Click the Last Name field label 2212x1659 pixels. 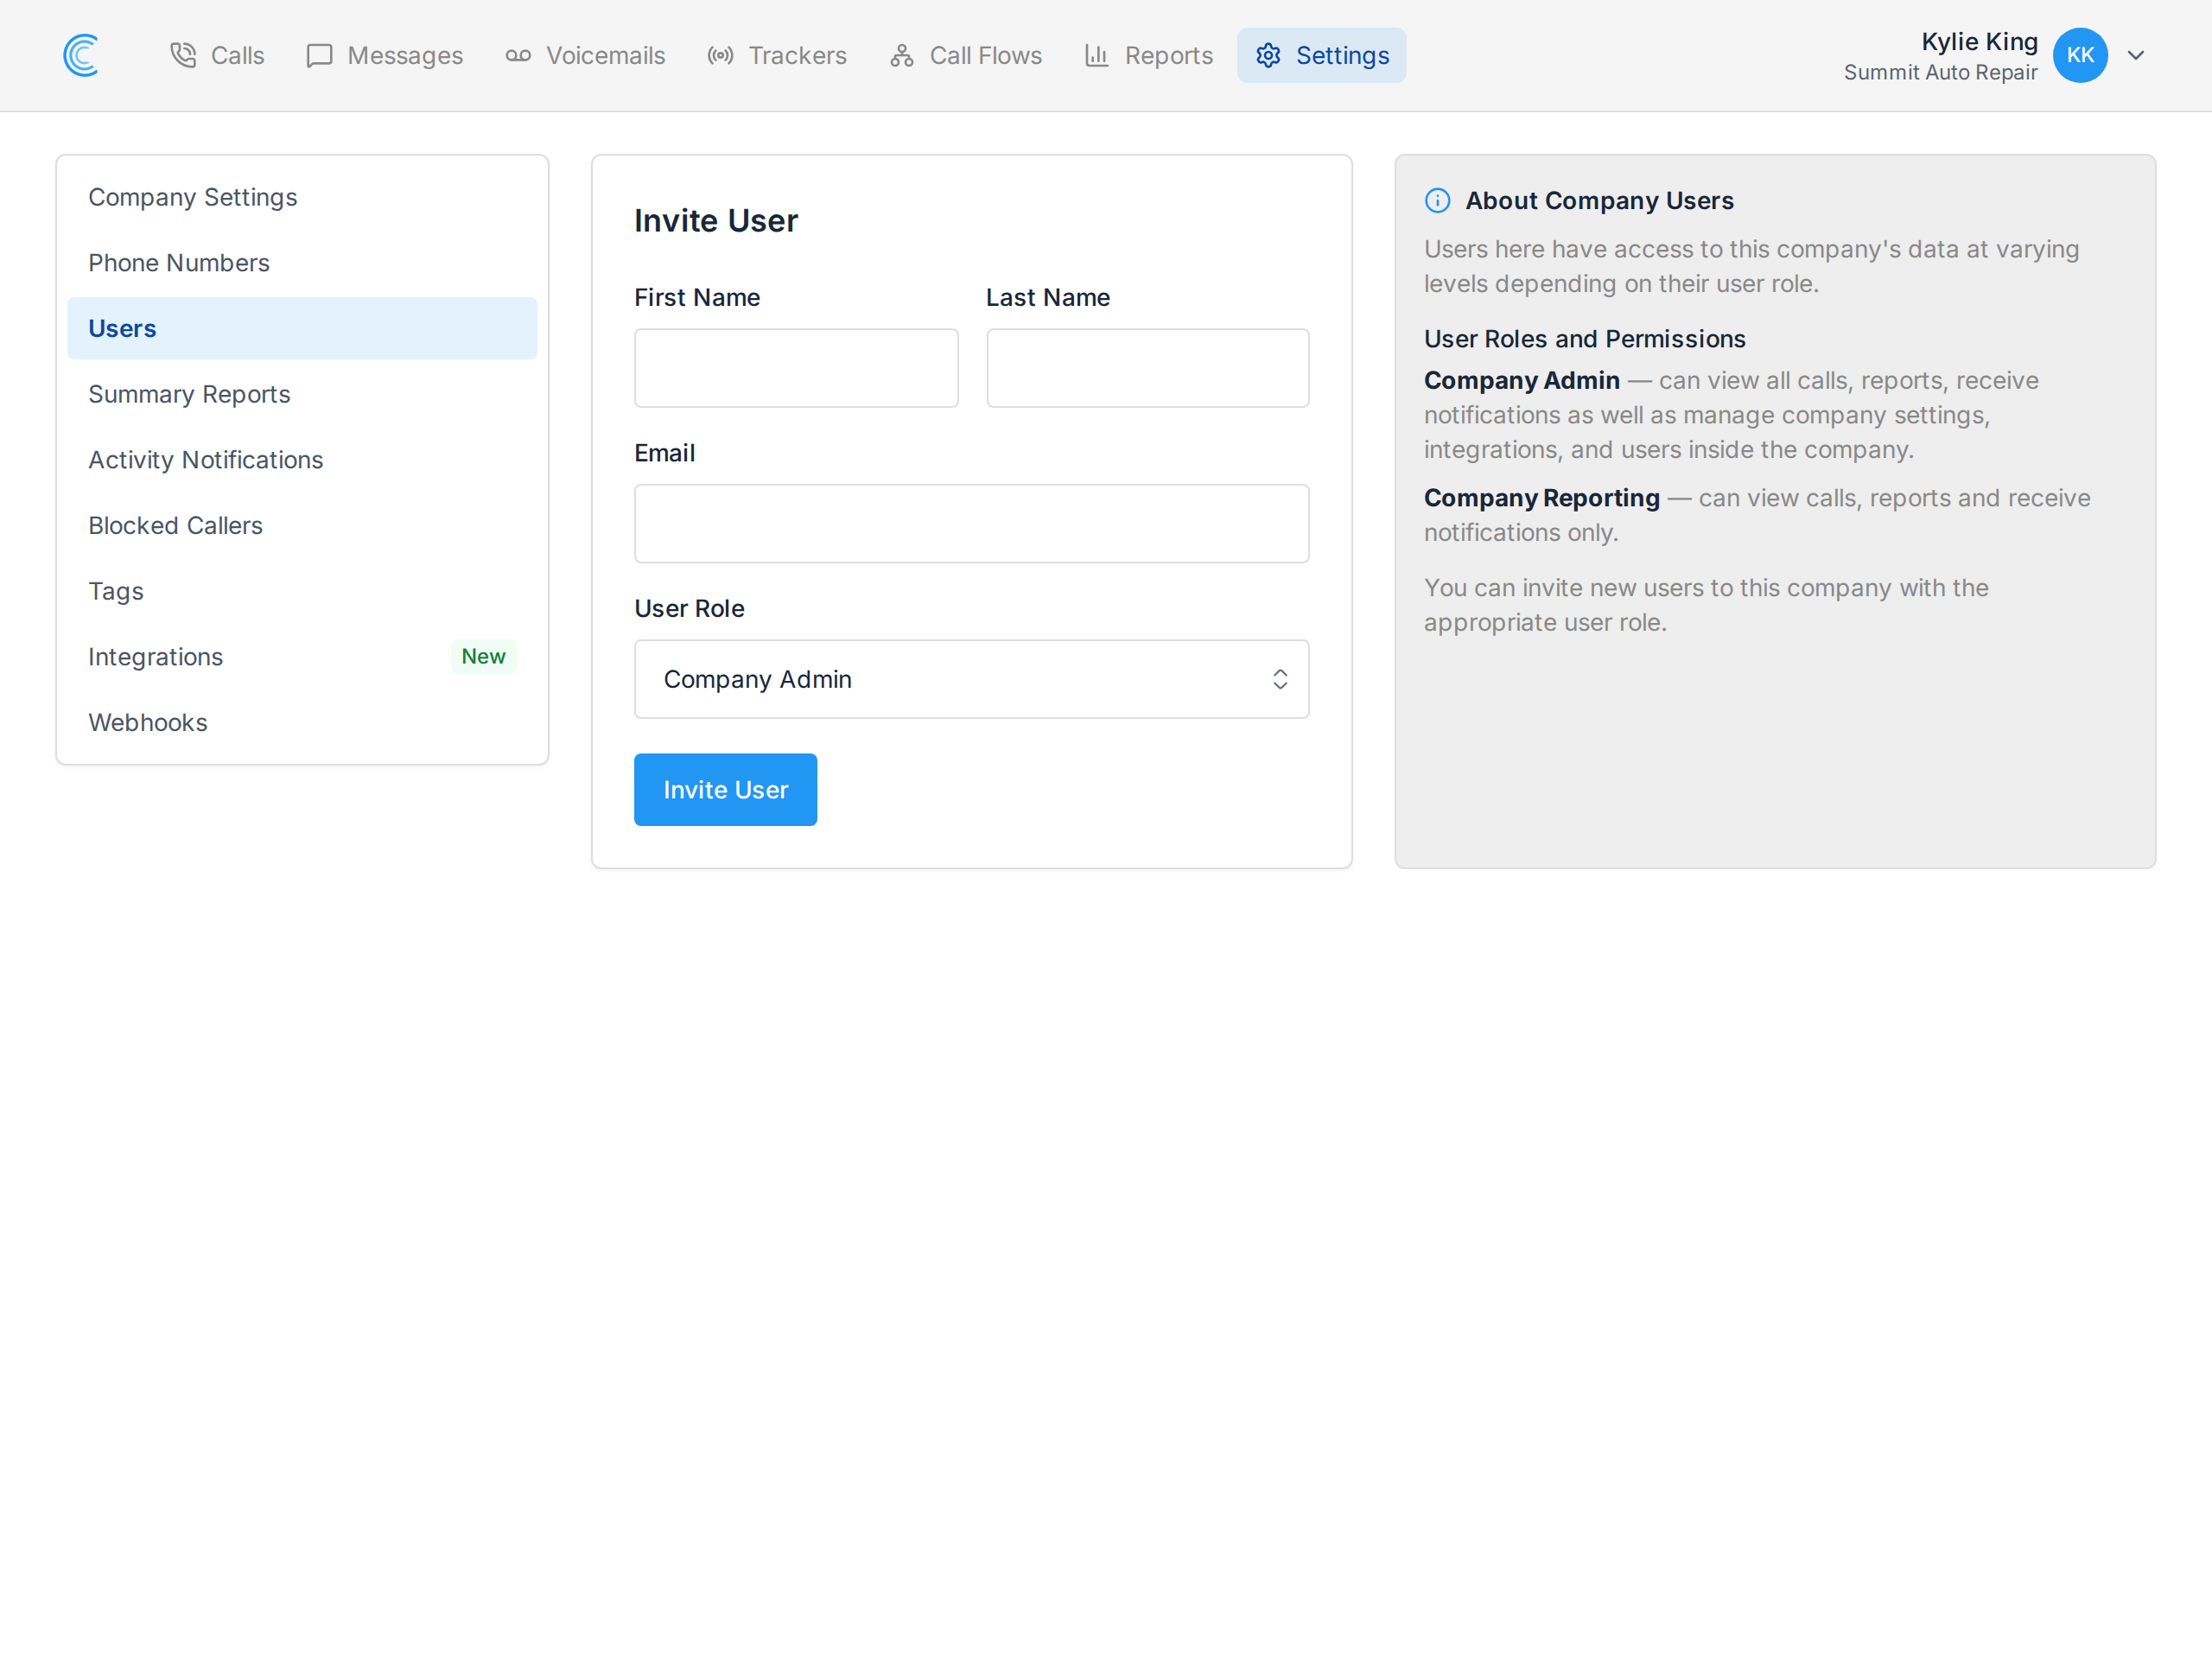(1047, 297)
